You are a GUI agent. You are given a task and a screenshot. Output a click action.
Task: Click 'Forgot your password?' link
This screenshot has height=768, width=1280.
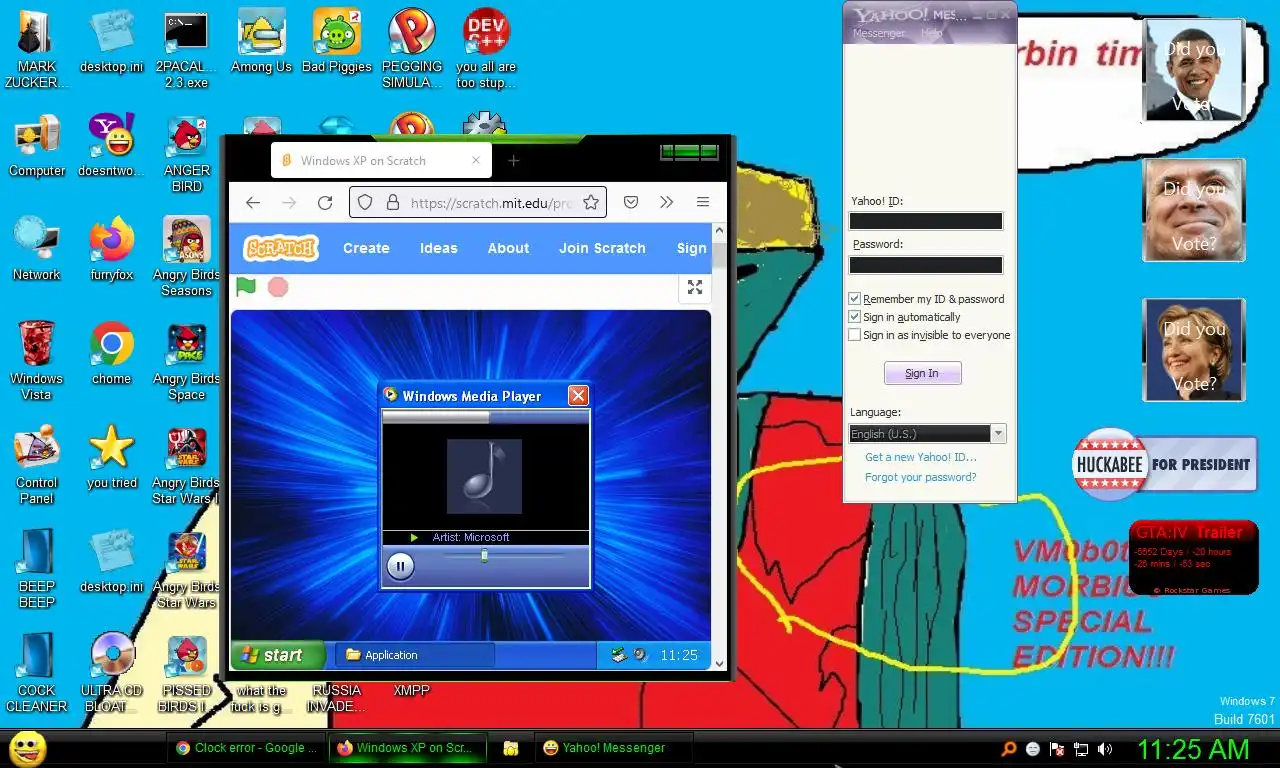(921, 477)
